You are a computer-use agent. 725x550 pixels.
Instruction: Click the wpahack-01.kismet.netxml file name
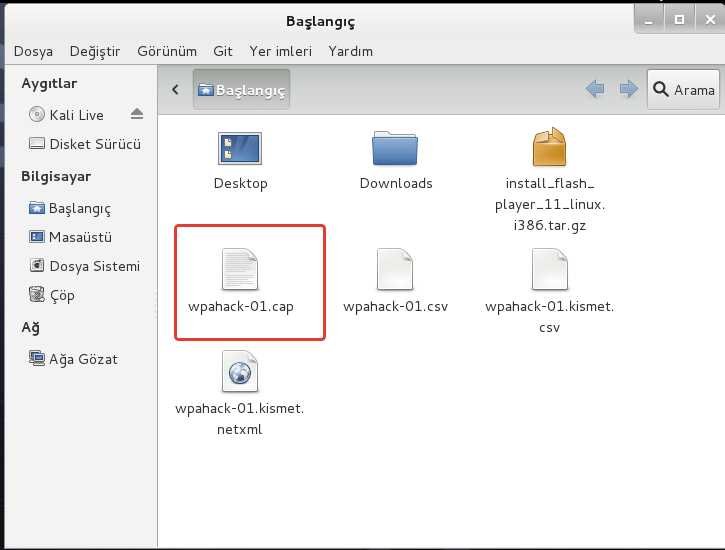[240, 419]
